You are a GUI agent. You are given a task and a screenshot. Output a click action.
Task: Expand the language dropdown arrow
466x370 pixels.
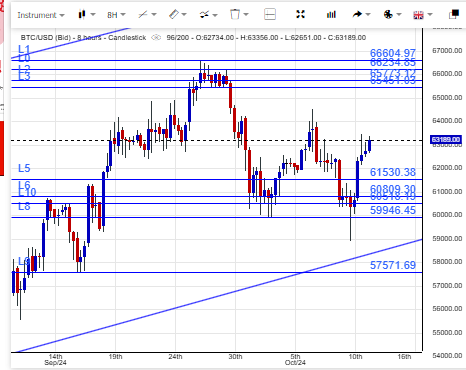tap(430, 14)
